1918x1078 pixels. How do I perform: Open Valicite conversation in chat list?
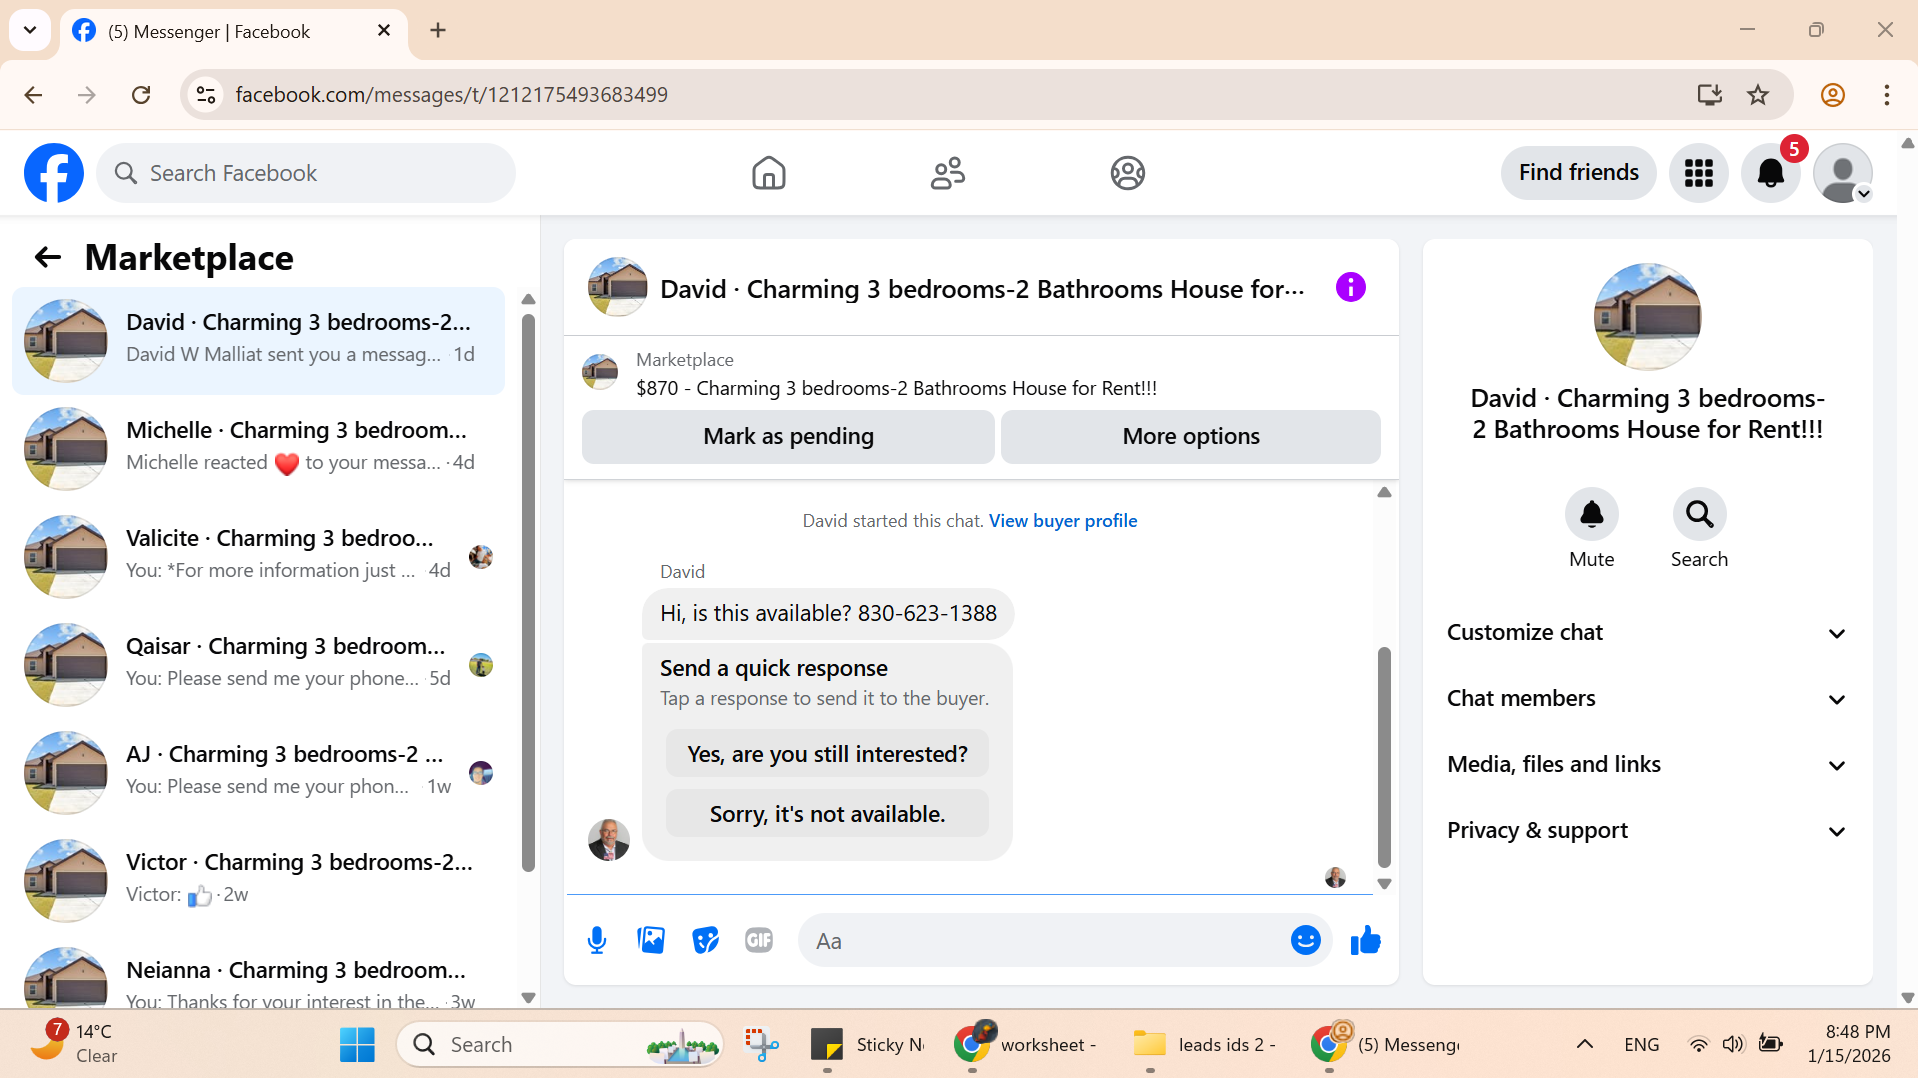258,557
